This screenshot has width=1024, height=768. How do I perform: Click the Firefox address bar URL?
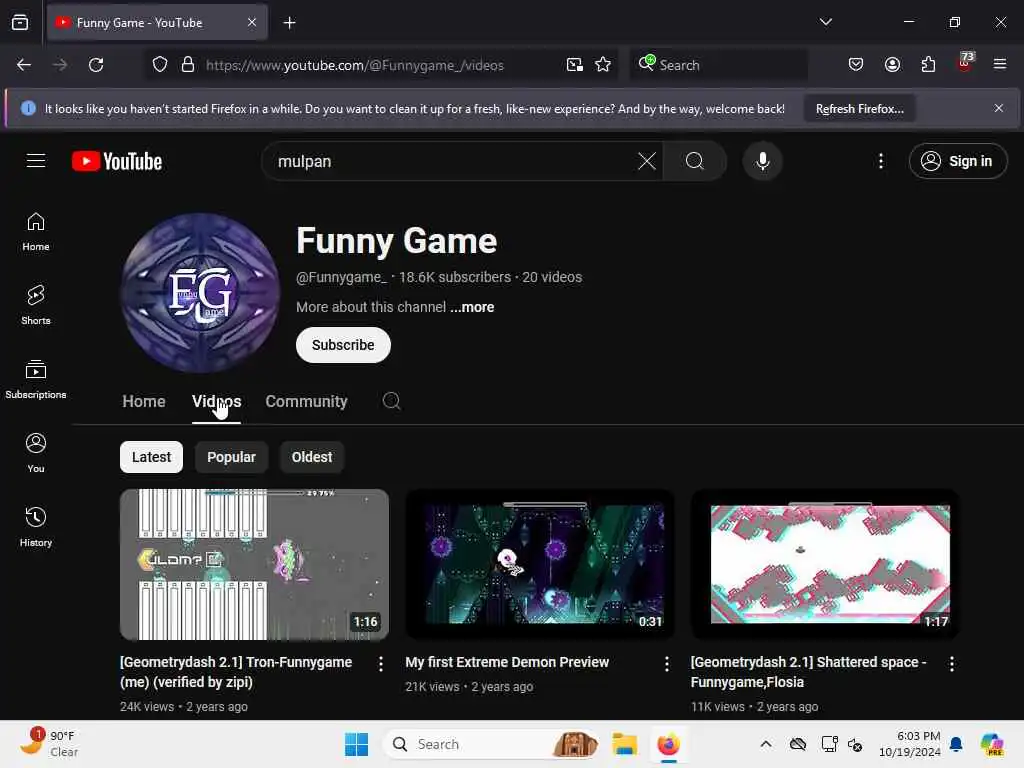point(355,65)
